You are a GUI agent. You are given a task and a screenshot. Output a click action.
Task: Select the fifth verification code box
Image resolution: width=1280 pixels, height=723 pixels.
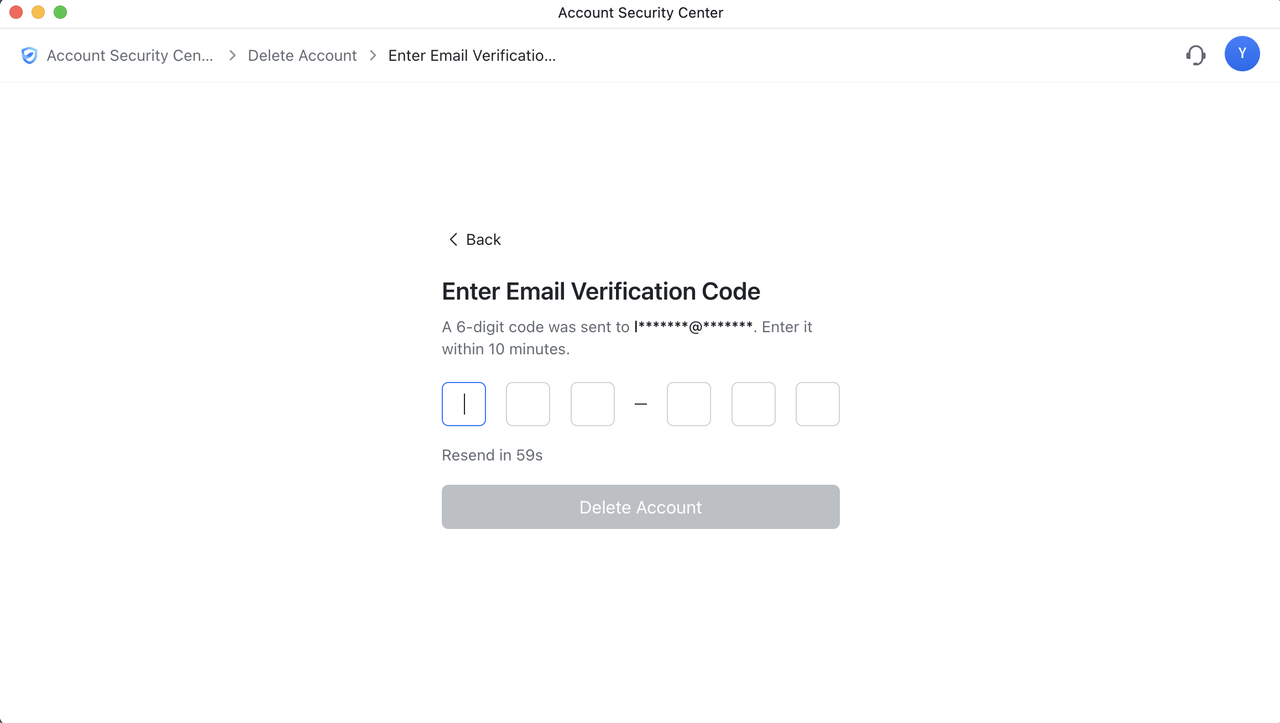tap(754, 404)
